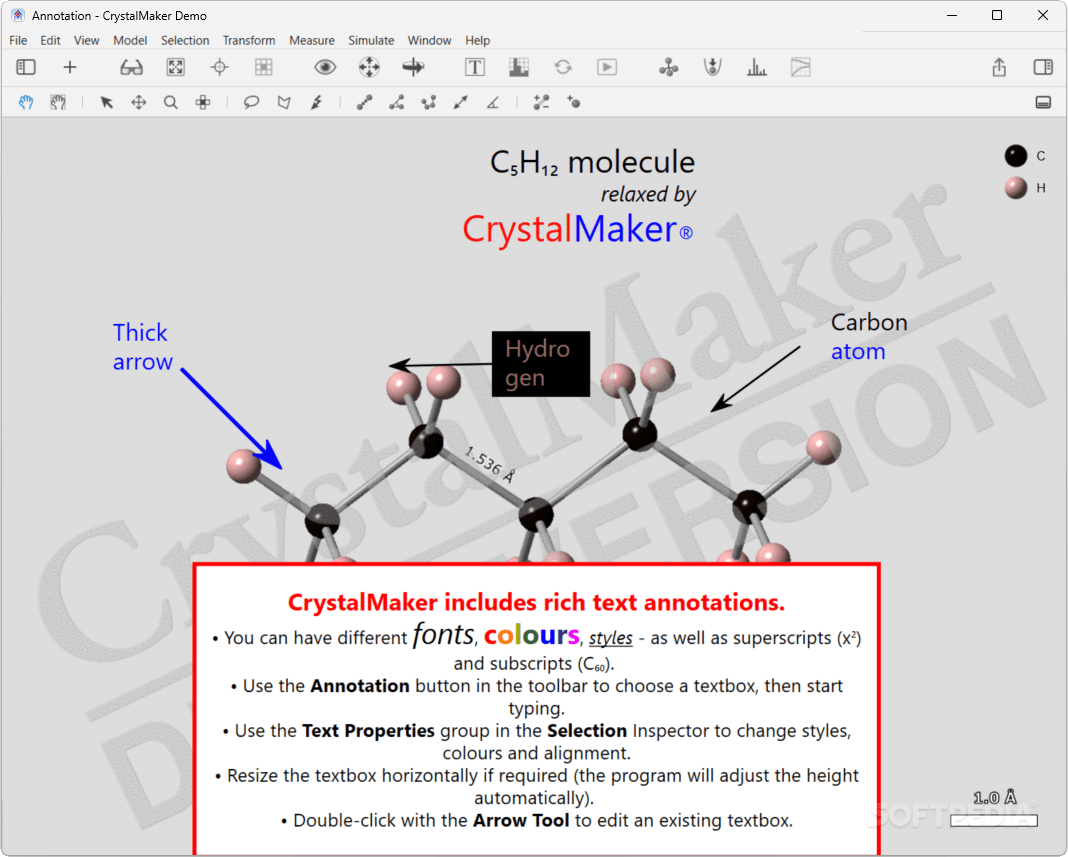This screenshot has width=1068, height=857.
Task: Click the H atom color swatch in legend
Action: [x=1015, y=188]
